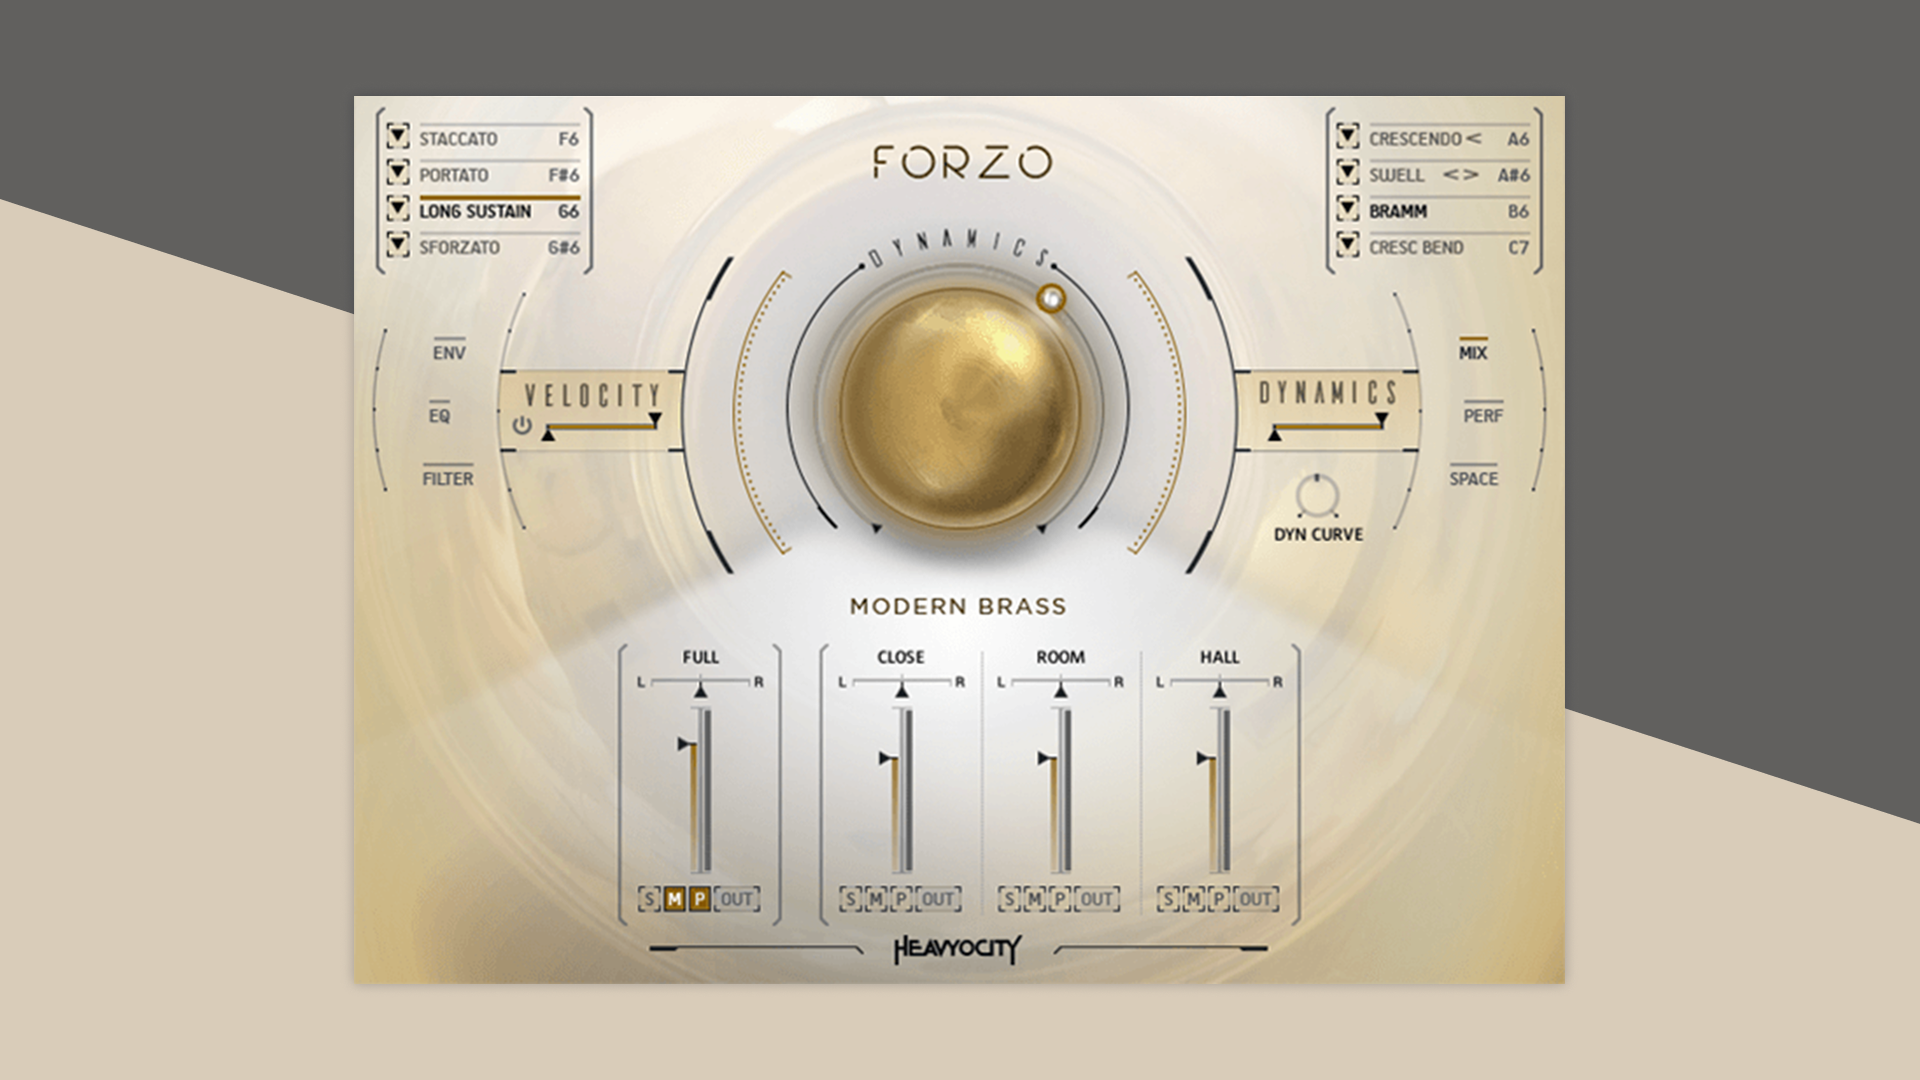1920x1080 pixels.
Task: Mute the Close mic channel
Action: click(875, 899)
